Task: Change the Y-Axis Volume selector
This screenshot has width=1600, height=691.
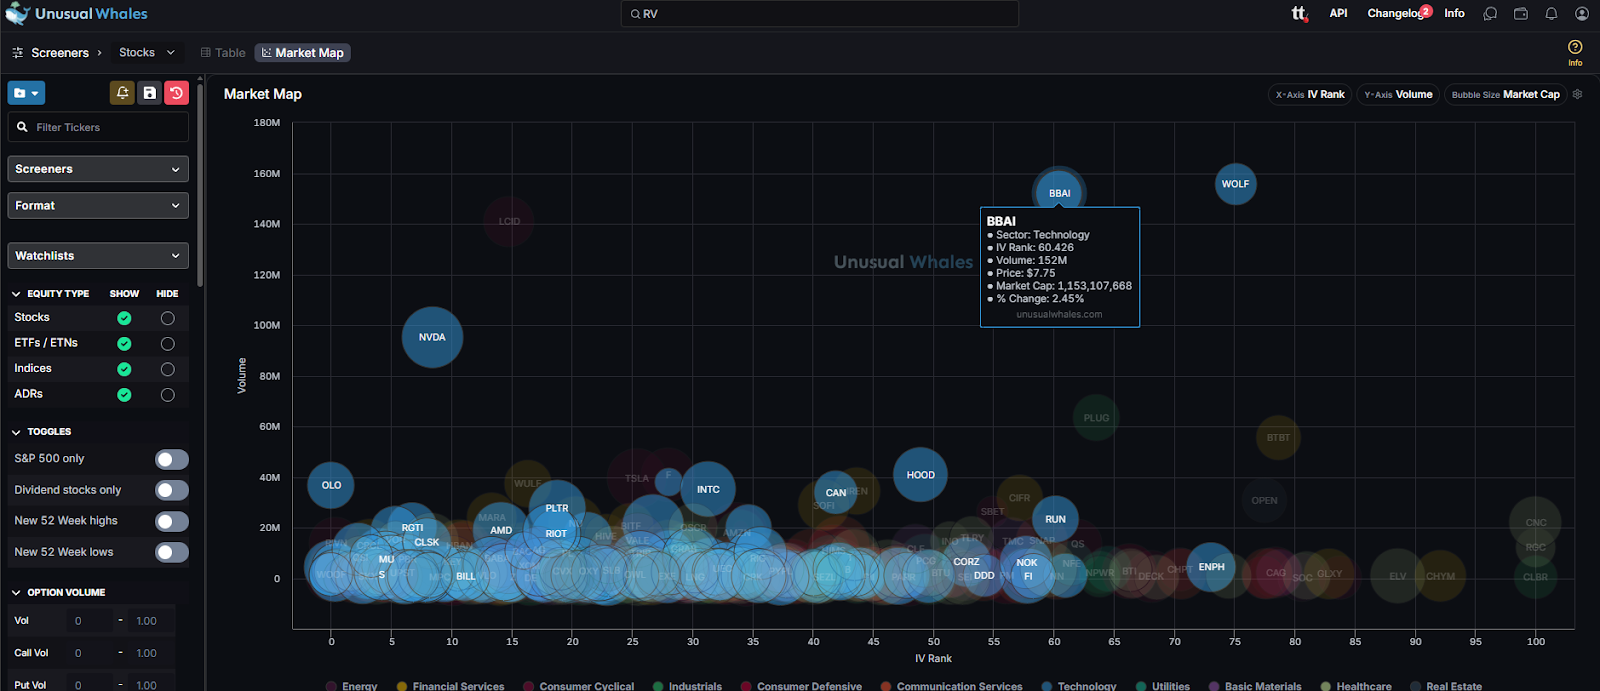Action: click(x=1398, y=95)
